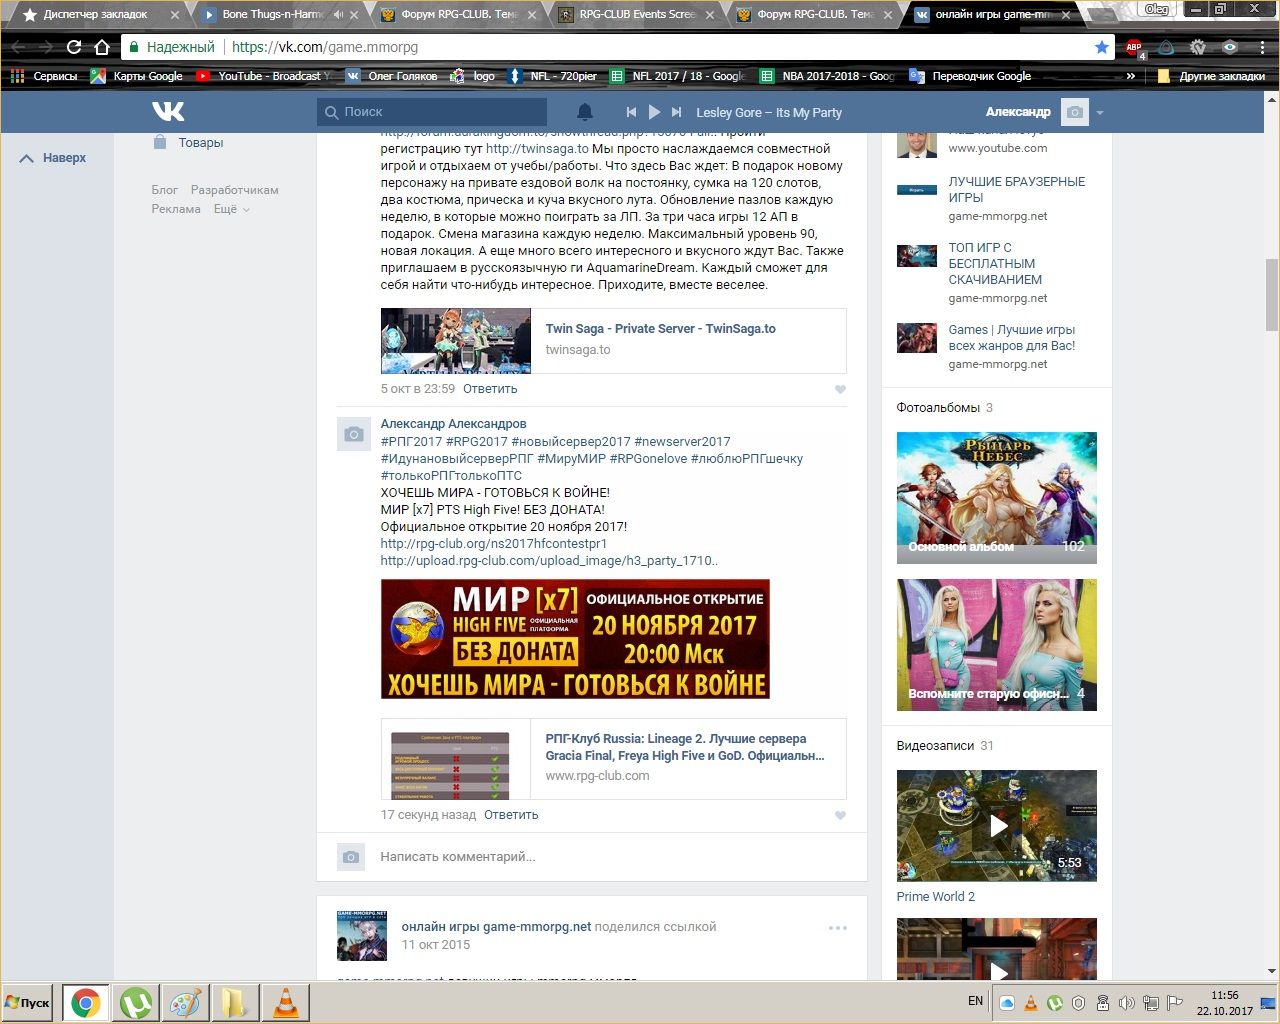Skip to the previous audio track
This screenshot has height=1024, width=1280.
631,112
